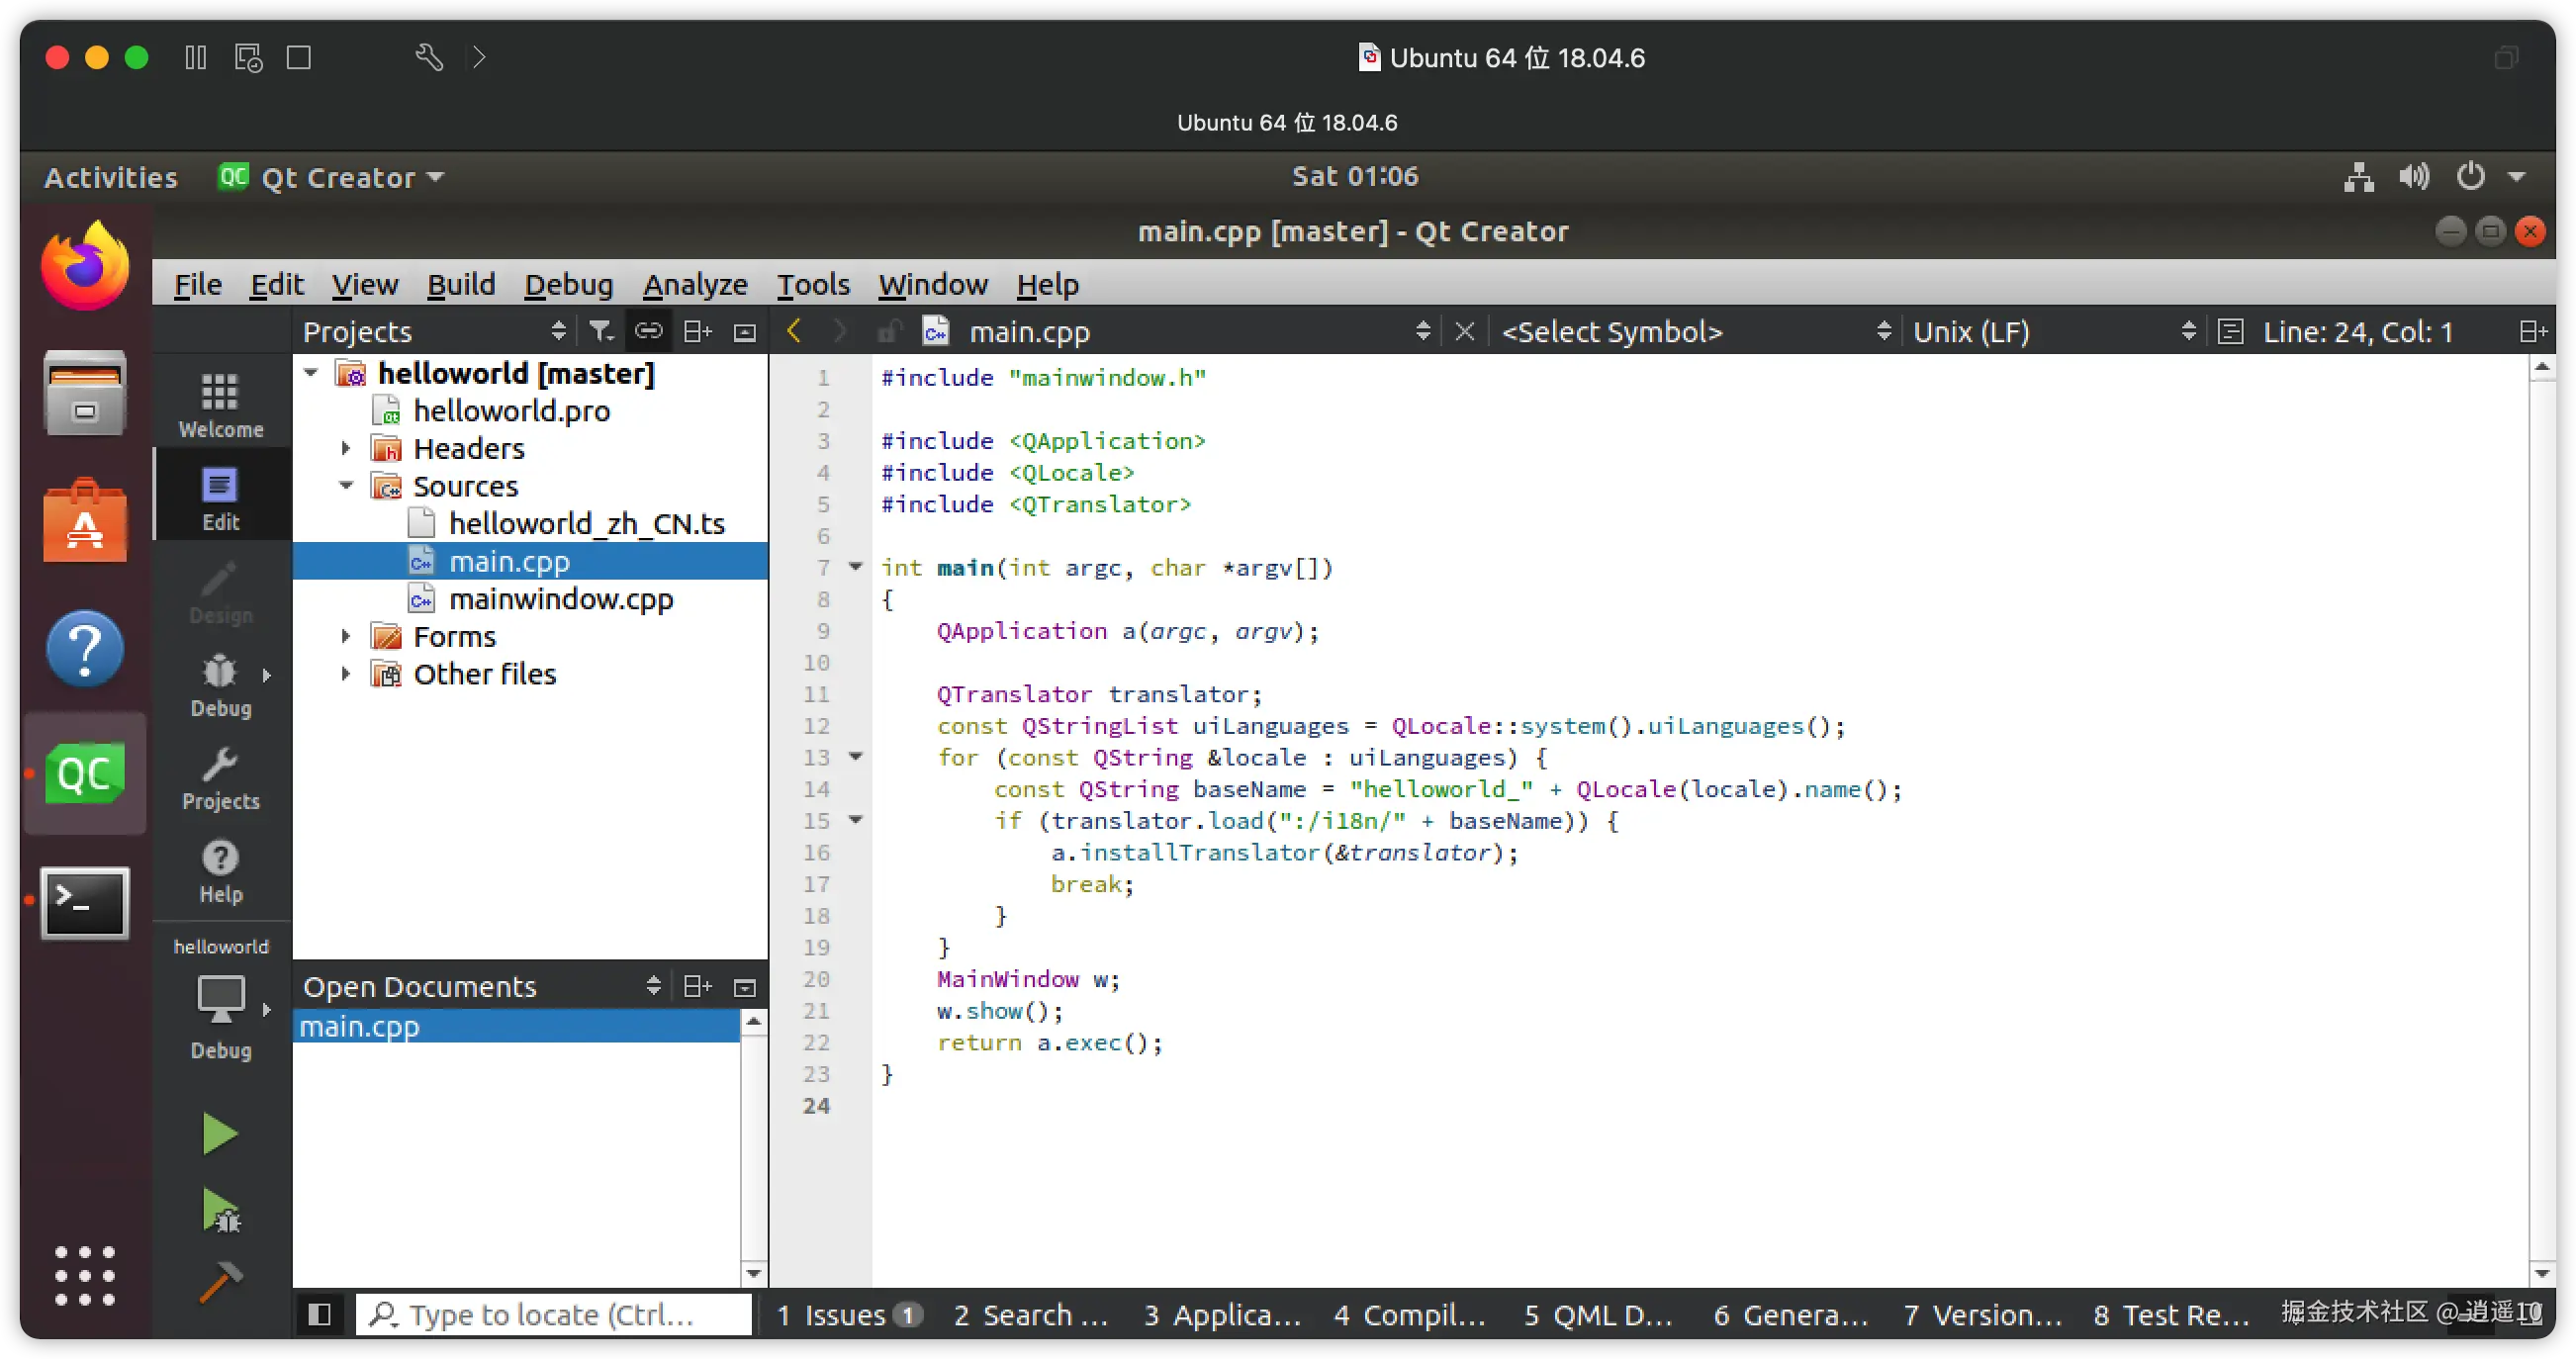
Task: Expand the Headers folder
Action: (x=346, y=448)
